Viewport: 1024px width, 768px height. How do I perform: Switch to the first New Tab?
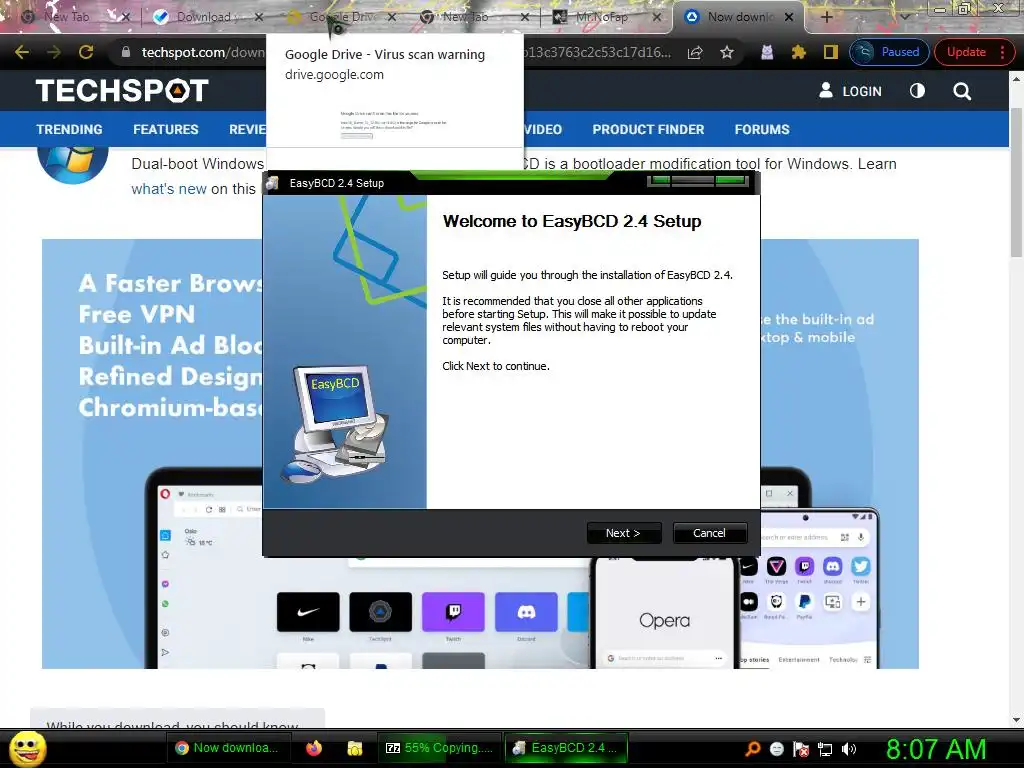click(65, 17)
